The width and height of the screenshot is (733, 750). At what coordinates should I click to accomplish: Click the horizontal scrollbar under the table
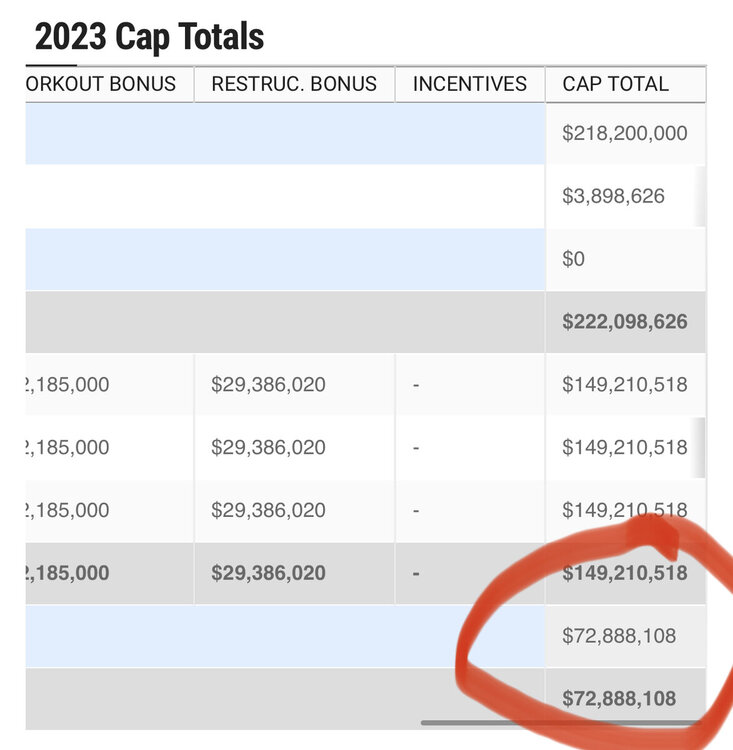(x=562, y=723)
